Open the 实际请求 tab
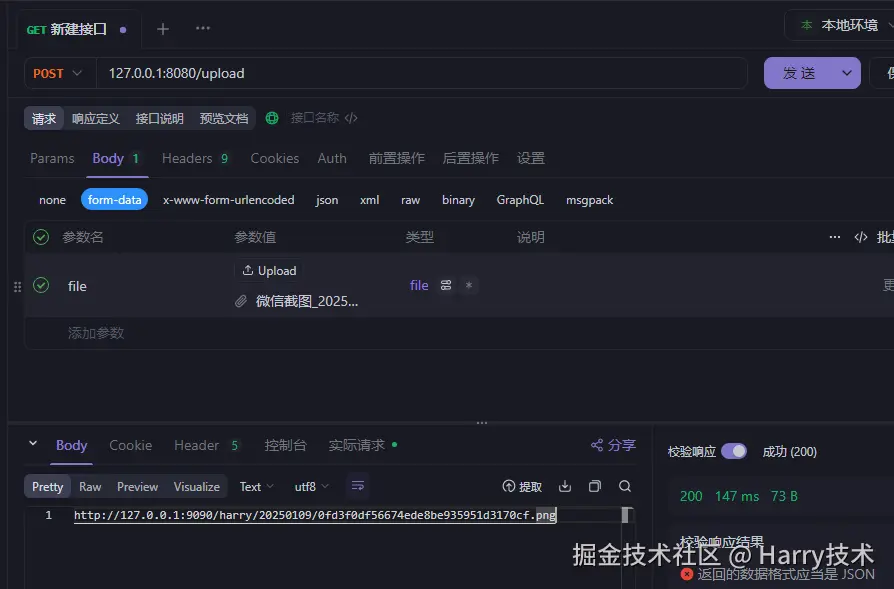 [363, 445]
